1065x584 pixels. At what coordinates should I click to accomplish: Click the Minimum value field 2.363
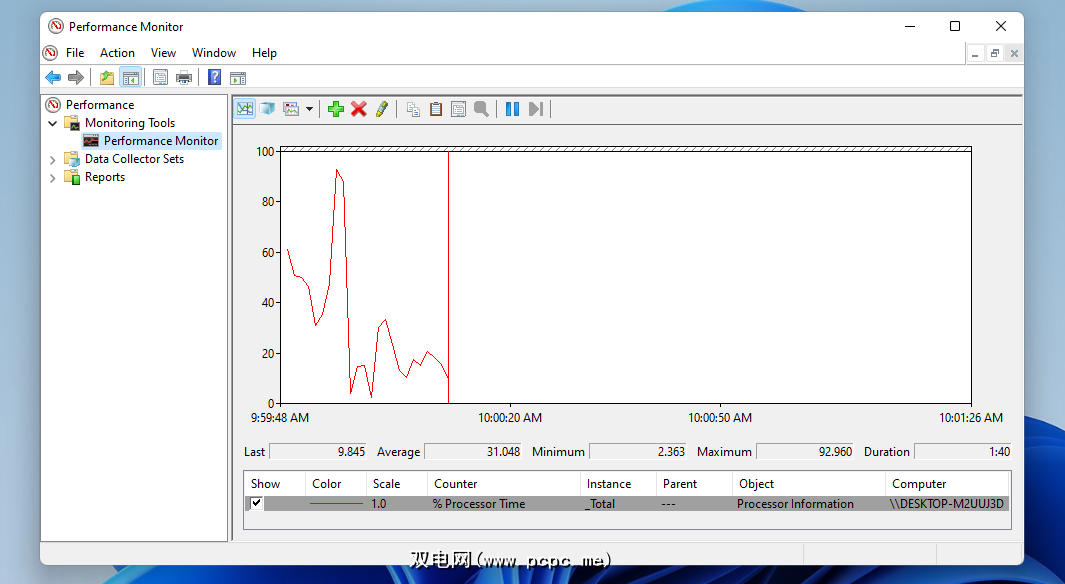[x=638, y=452]
